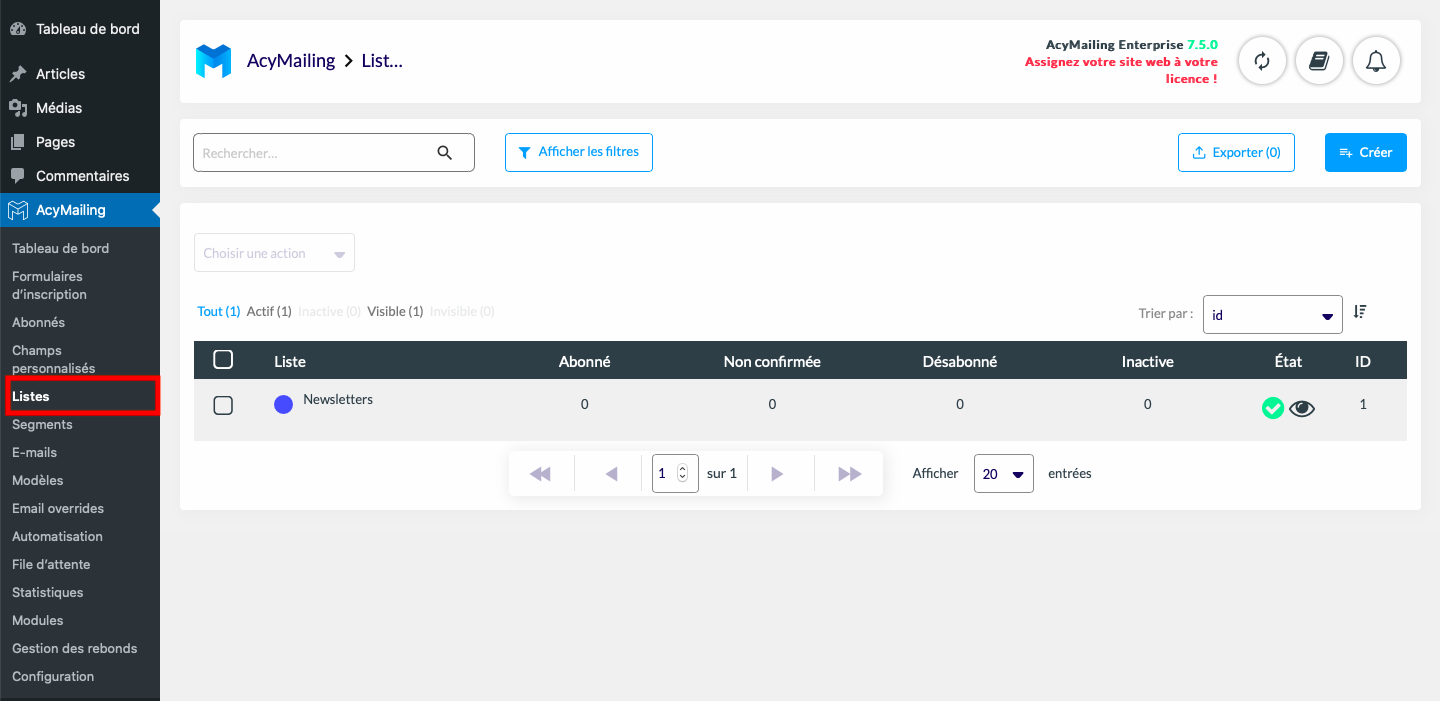Click the AcyMailing breadcrumb link

tap(291, 61)
